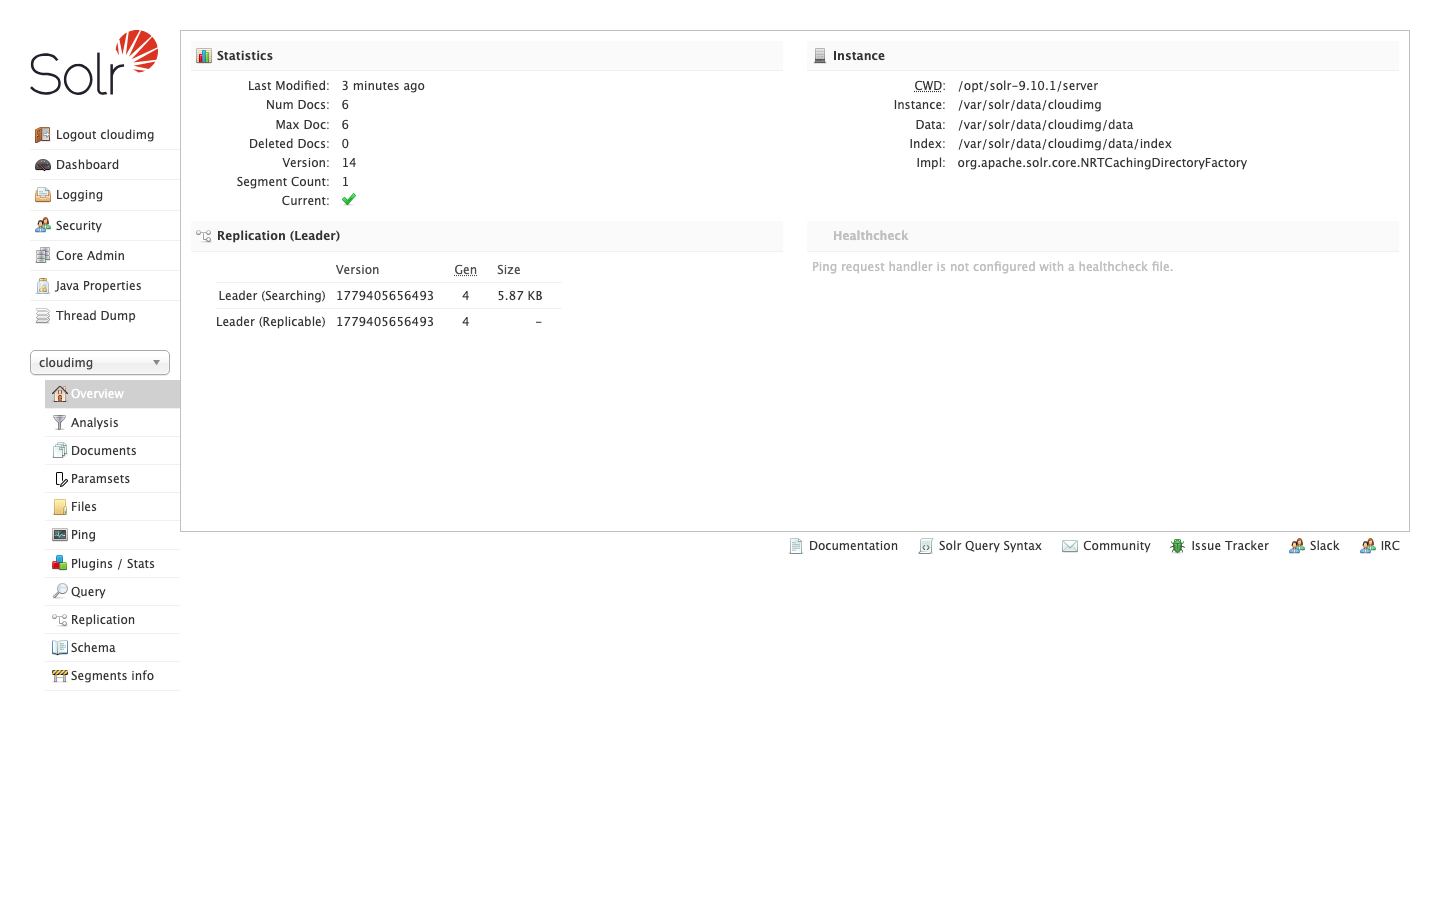Click the 'Gen' column header
Viewport: 1440px width, 900px height.
[x=465, y=270]
